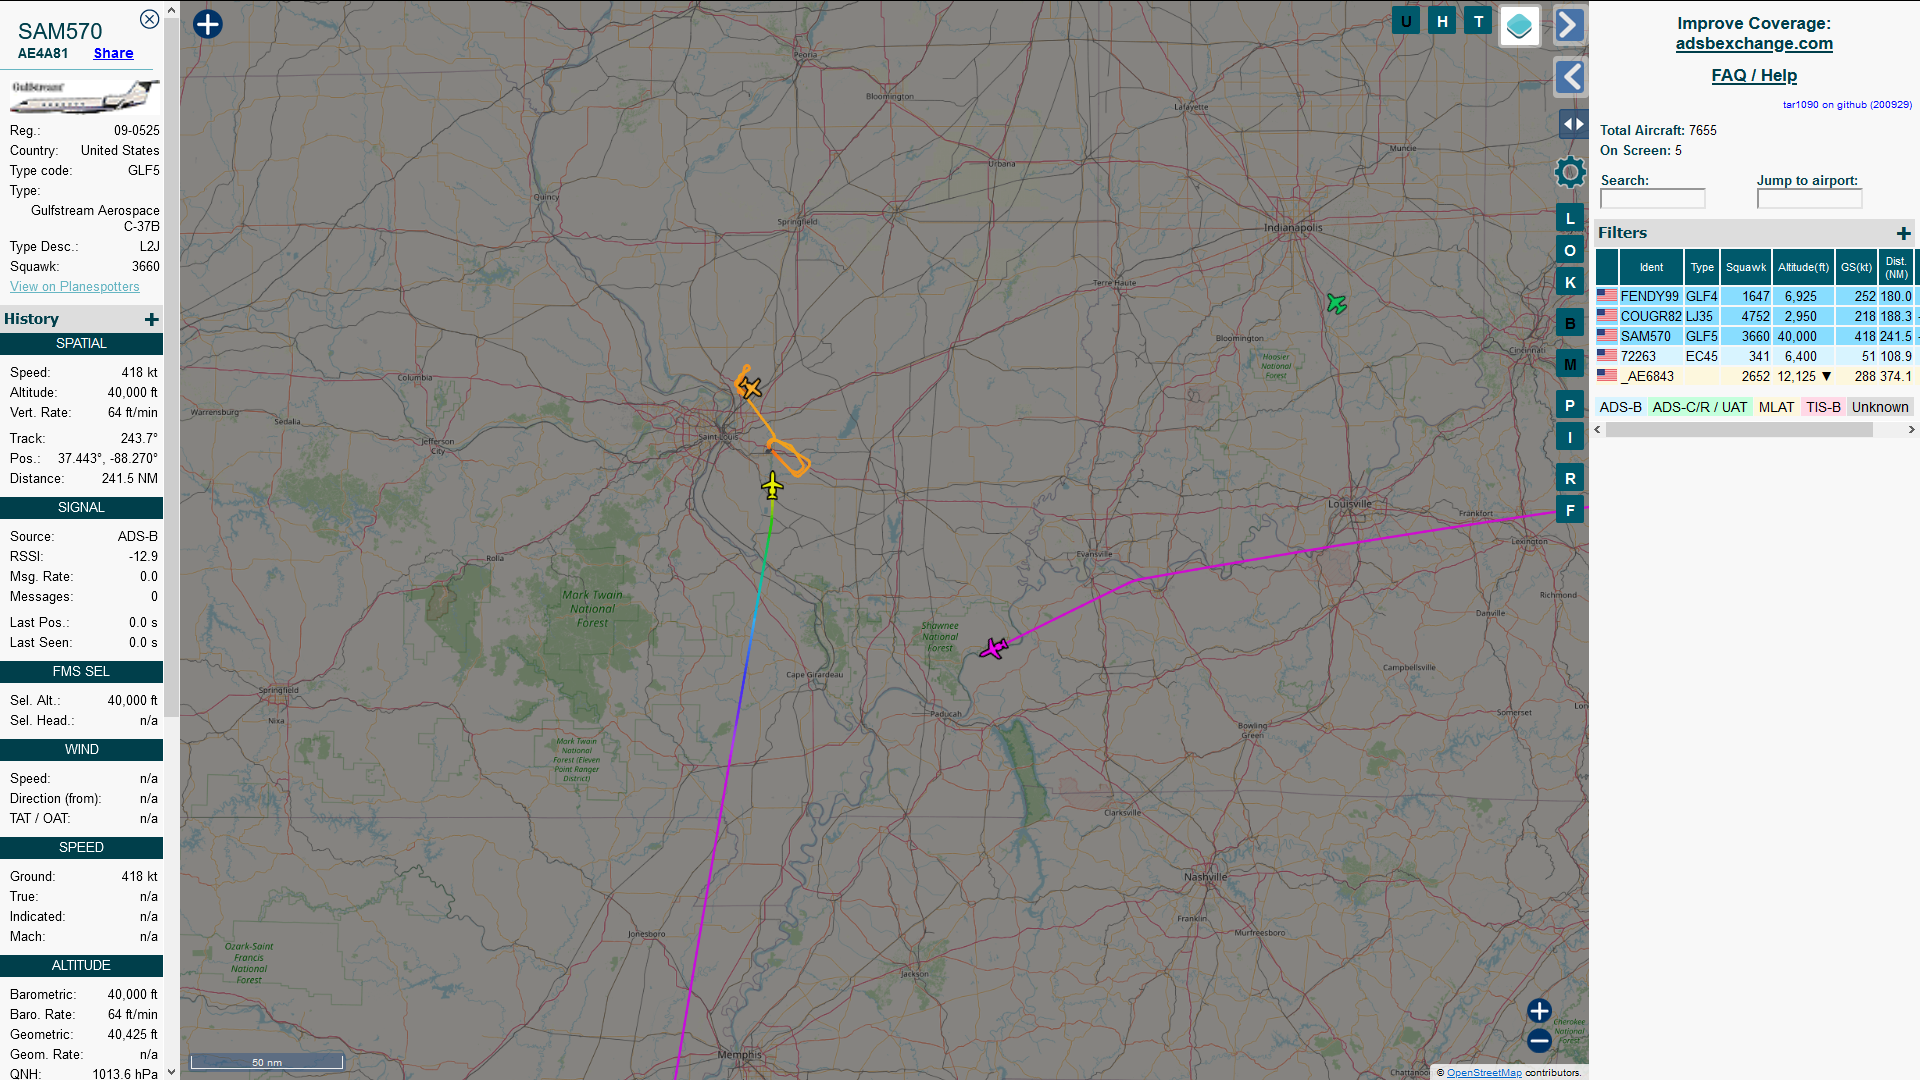
Task: Zoom in with the map plus button
Action: (x=1539, y=1011)
